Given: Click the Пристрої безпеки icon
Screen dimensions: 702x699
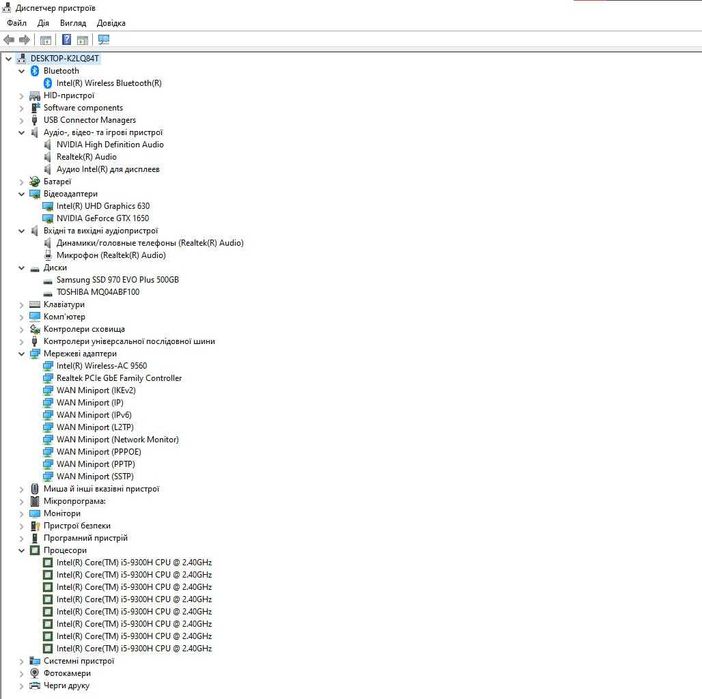Looking at the screenshot, I should tap(34, 526).
